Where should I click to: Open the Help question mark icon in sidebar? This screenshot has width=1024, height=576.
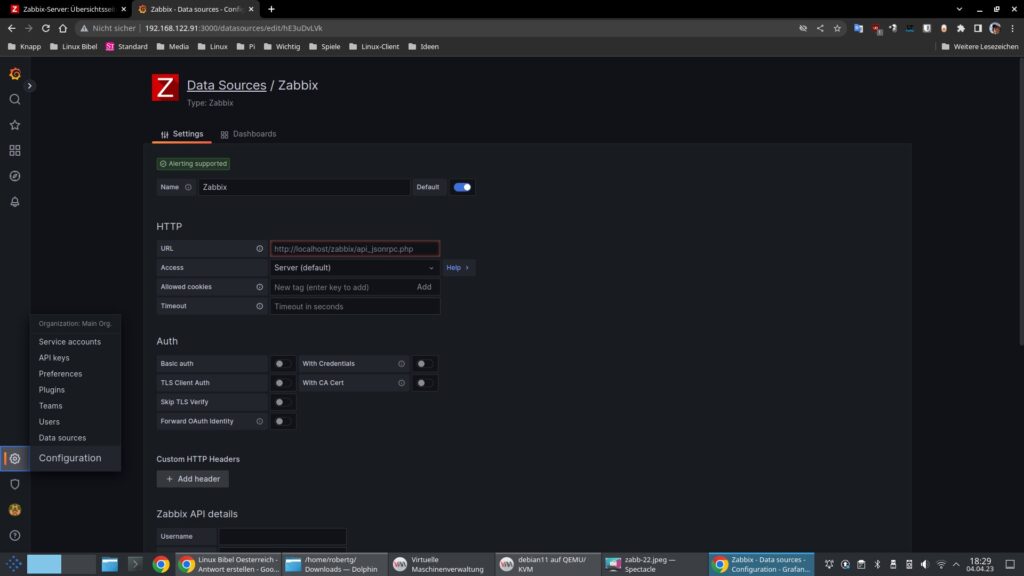[x=15, y=536]
